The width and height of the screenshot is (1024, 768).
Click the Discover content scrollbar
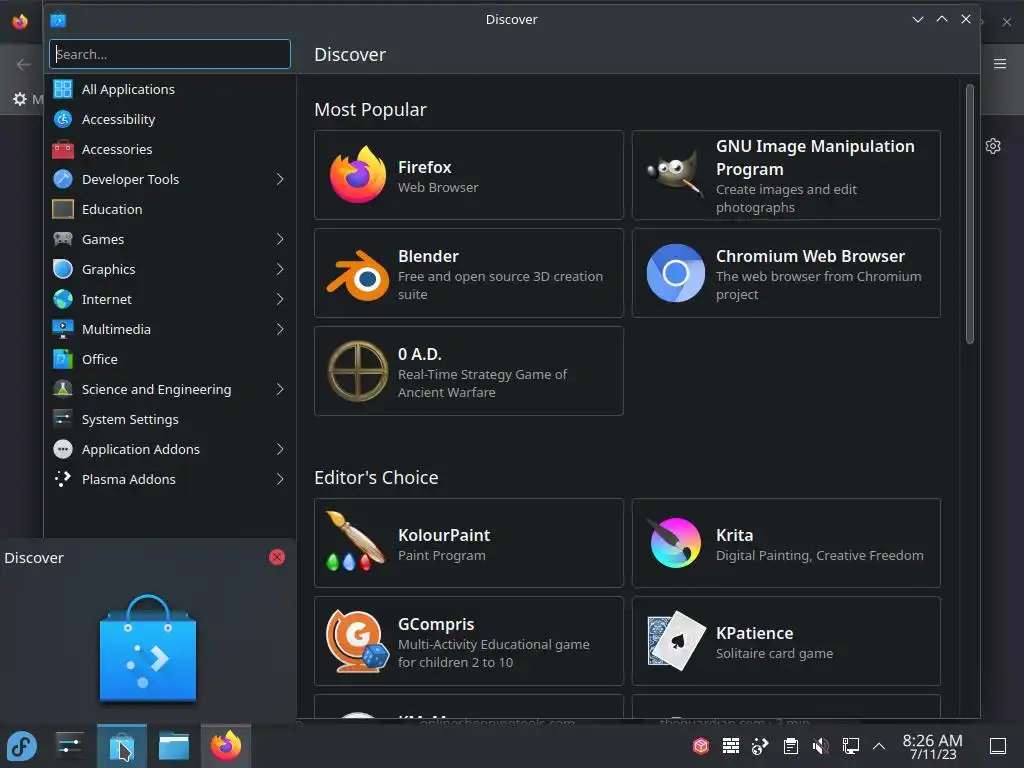click(x=970, y=214)
